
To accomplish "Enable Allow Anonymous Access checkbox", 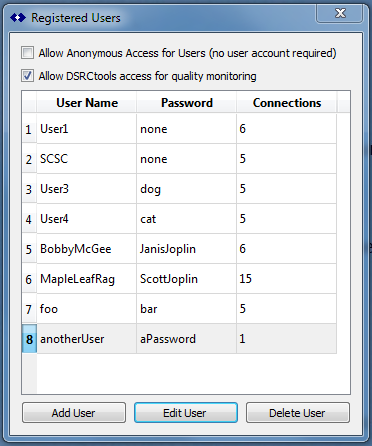I will point(27,53).
